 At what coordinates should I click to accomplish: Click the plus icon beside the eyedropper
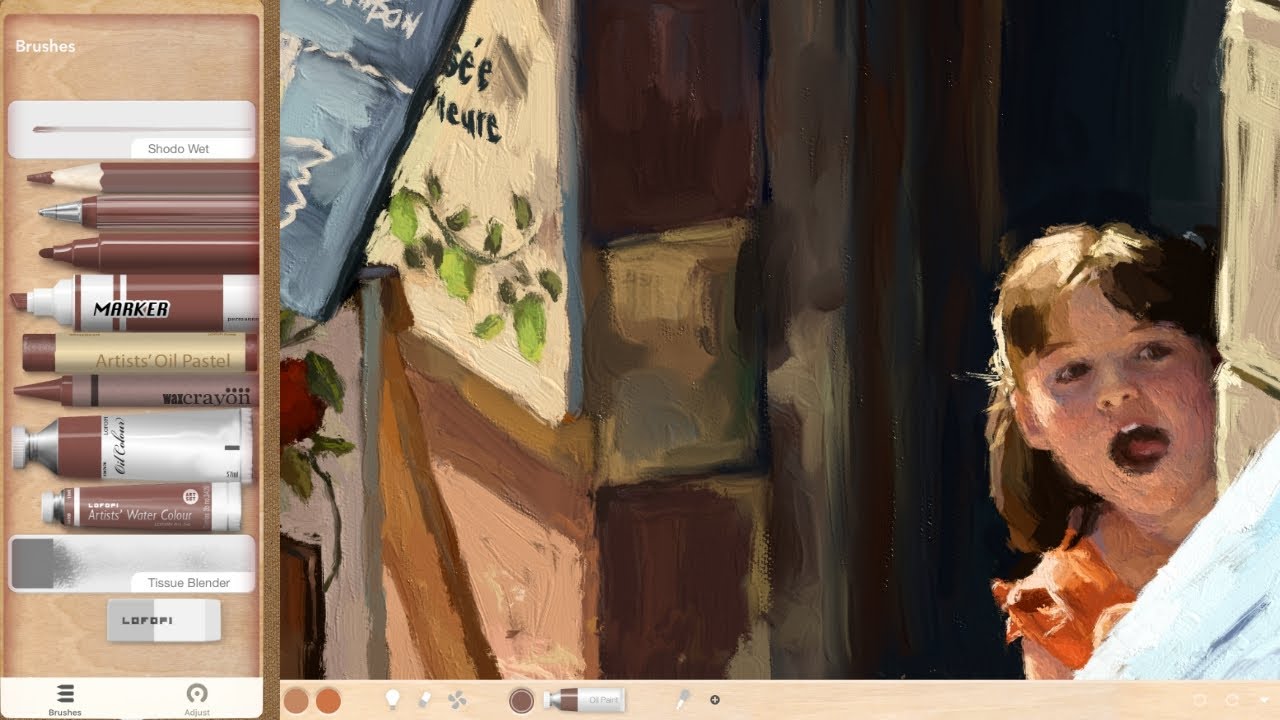(x=714, y=700)
